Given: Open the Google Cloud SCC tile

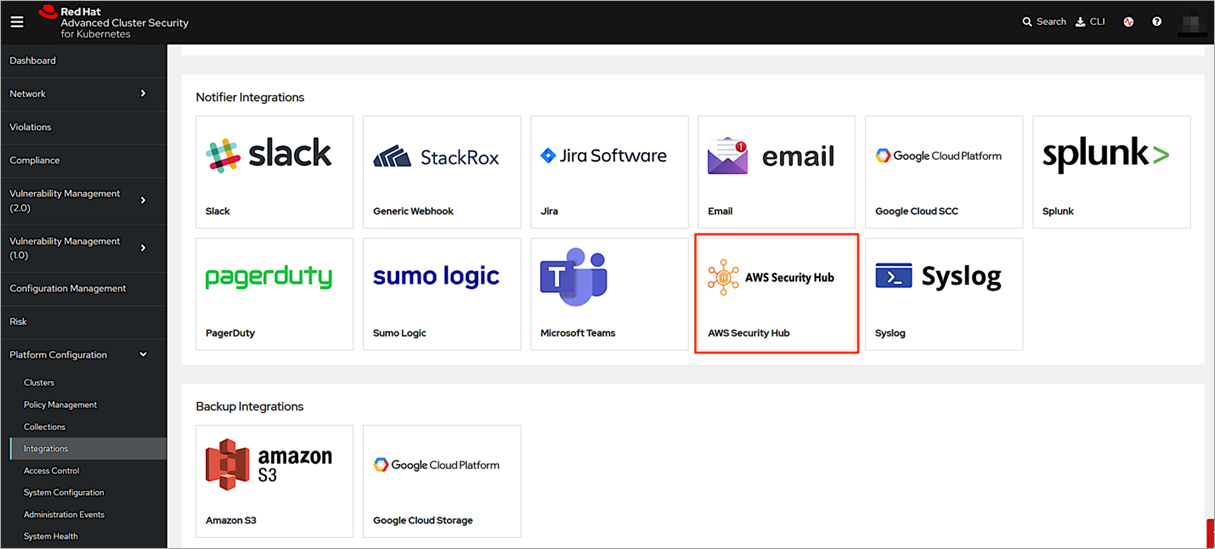Looking at the screenshot, I should tap(944, 172).
